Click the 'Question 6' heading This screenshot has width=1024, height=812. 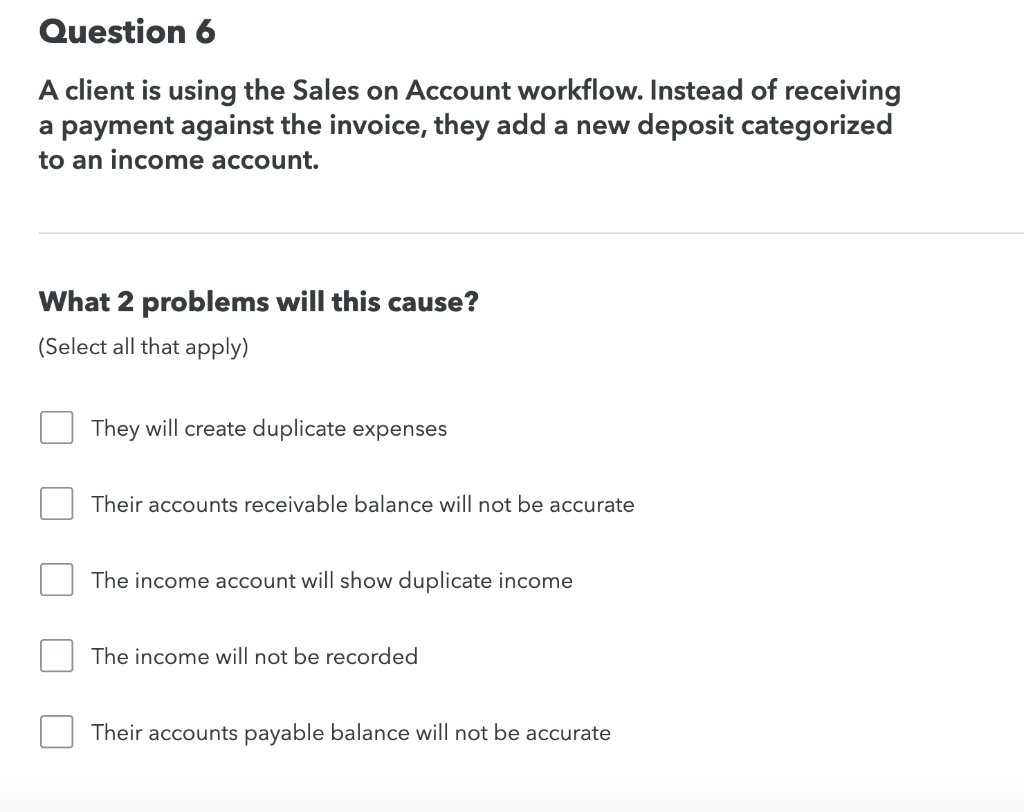pos(127,31)
